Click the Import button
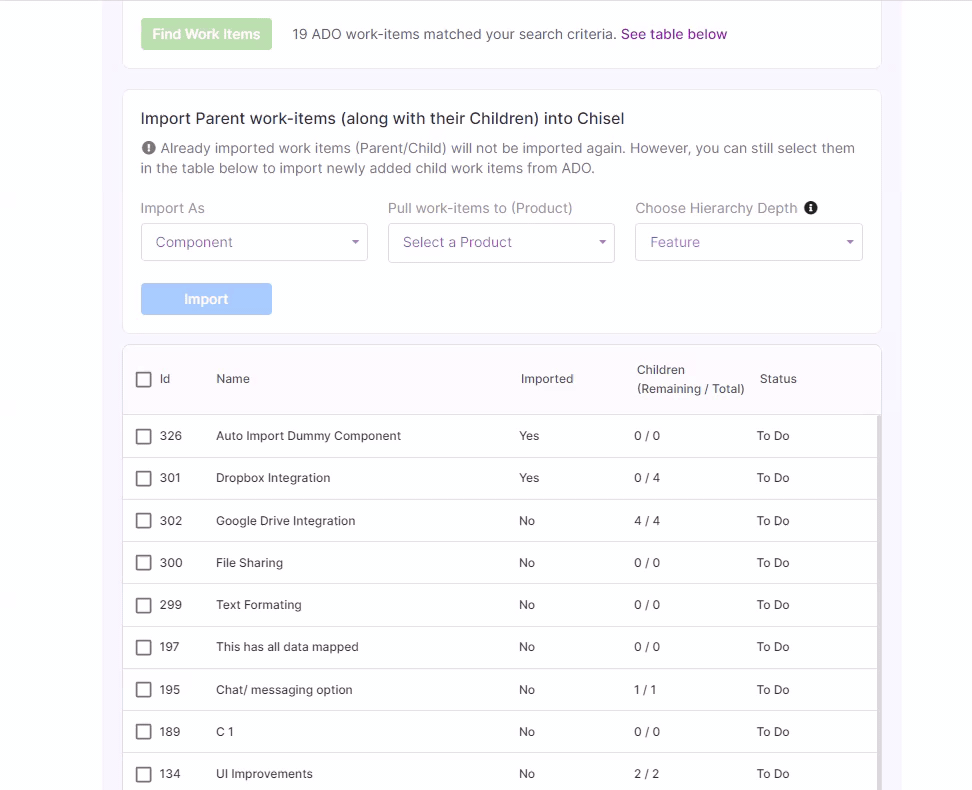 point(206,299)
